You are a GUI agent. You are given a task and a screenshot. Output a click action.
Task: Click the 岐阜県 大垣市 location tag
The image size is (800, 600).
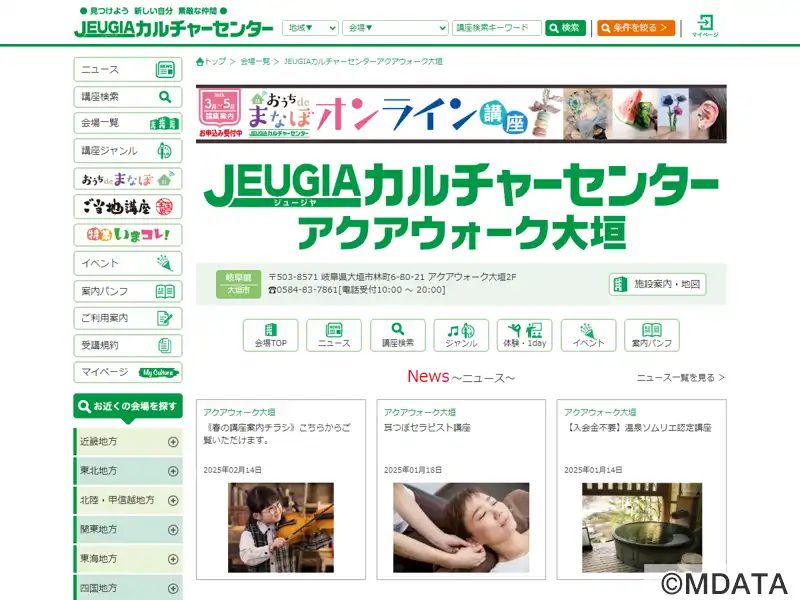(x=238, y=284)
